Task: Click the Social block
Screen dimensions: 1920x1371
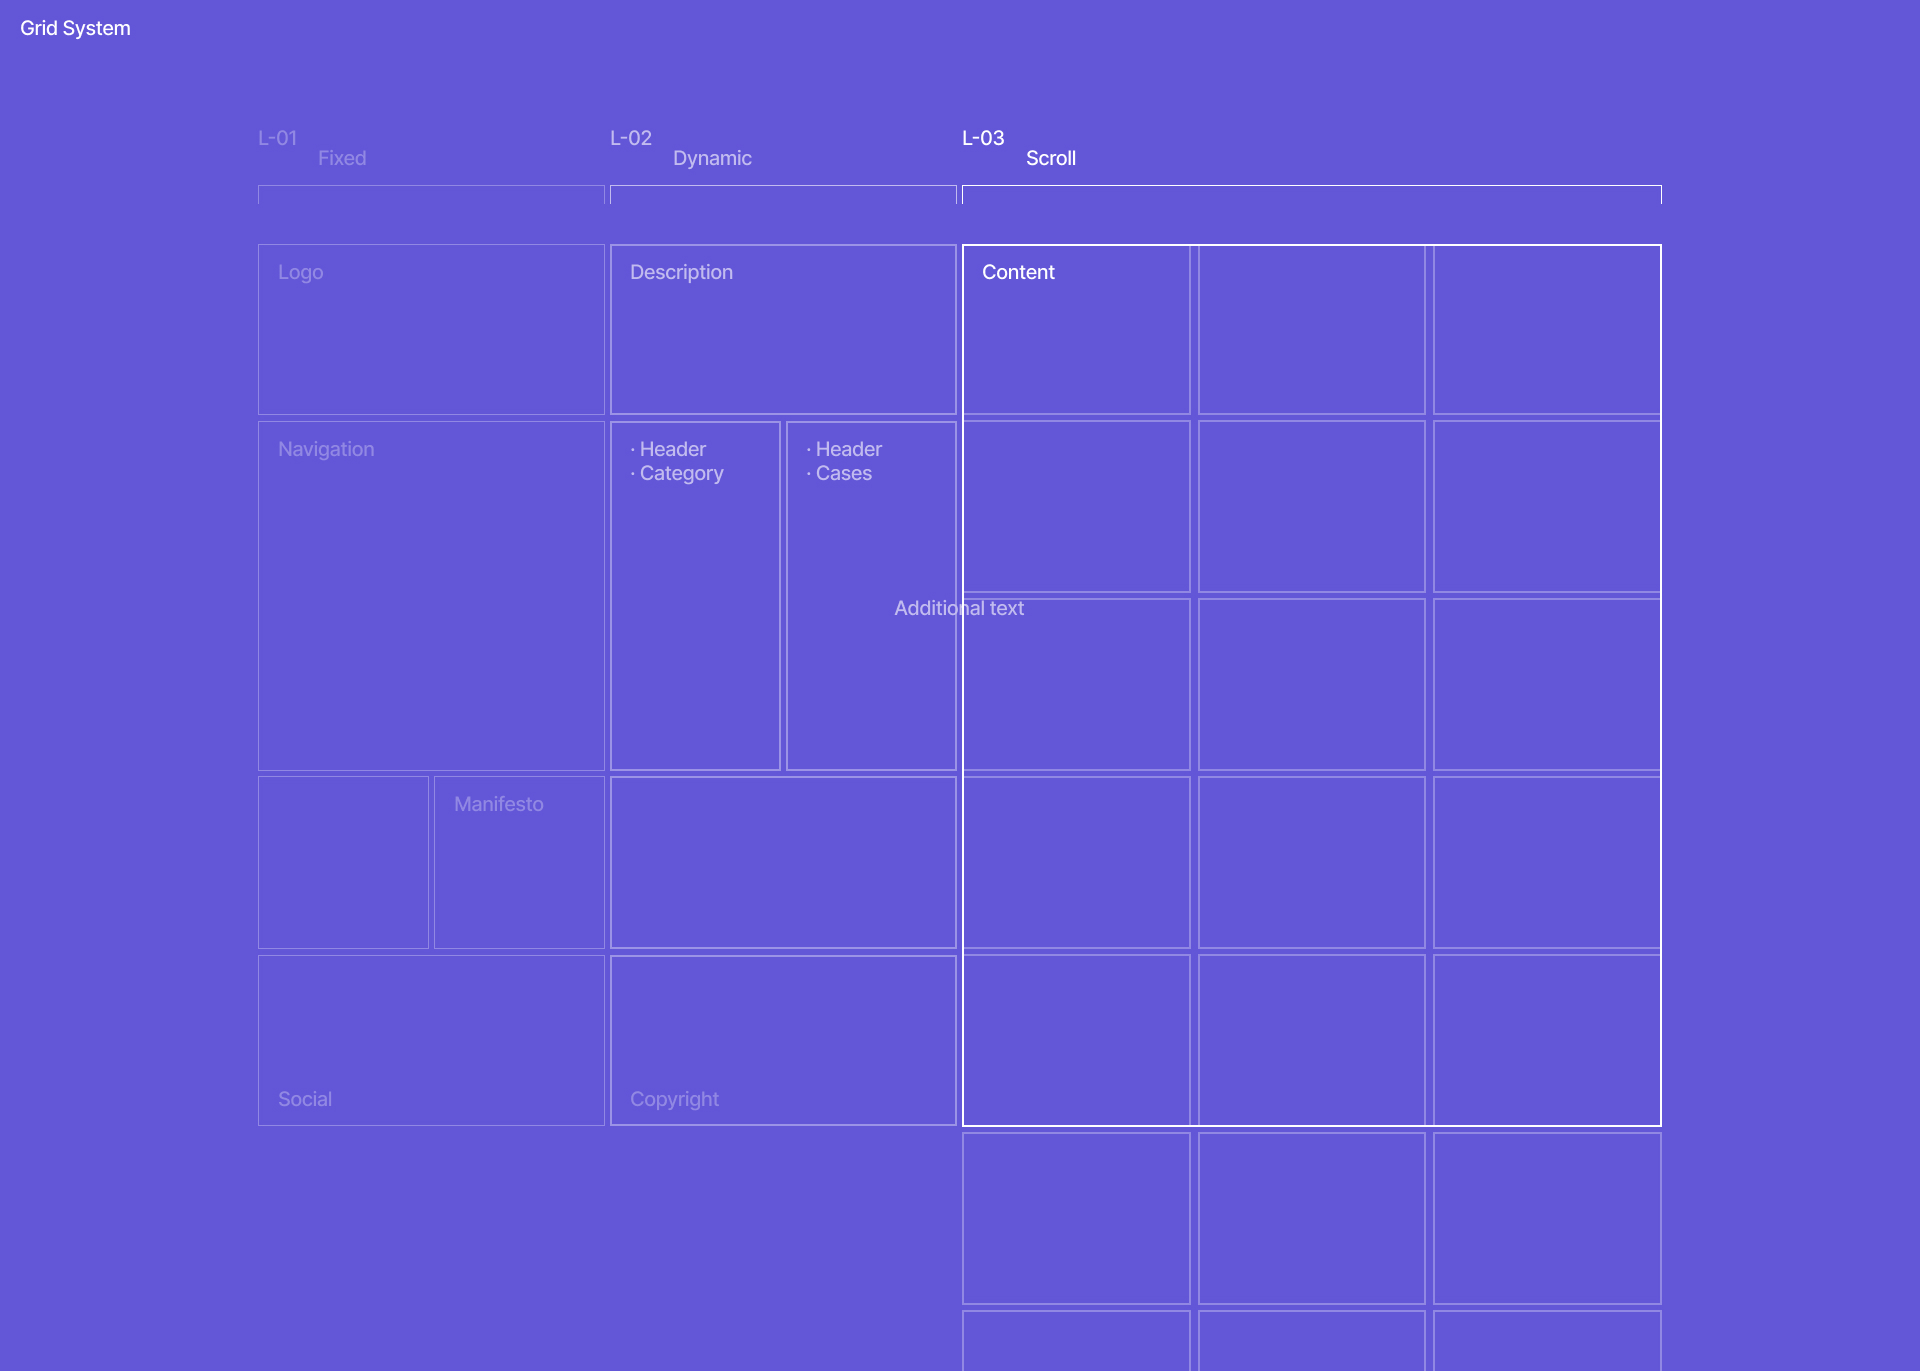Action: [x=431, y=1040]
